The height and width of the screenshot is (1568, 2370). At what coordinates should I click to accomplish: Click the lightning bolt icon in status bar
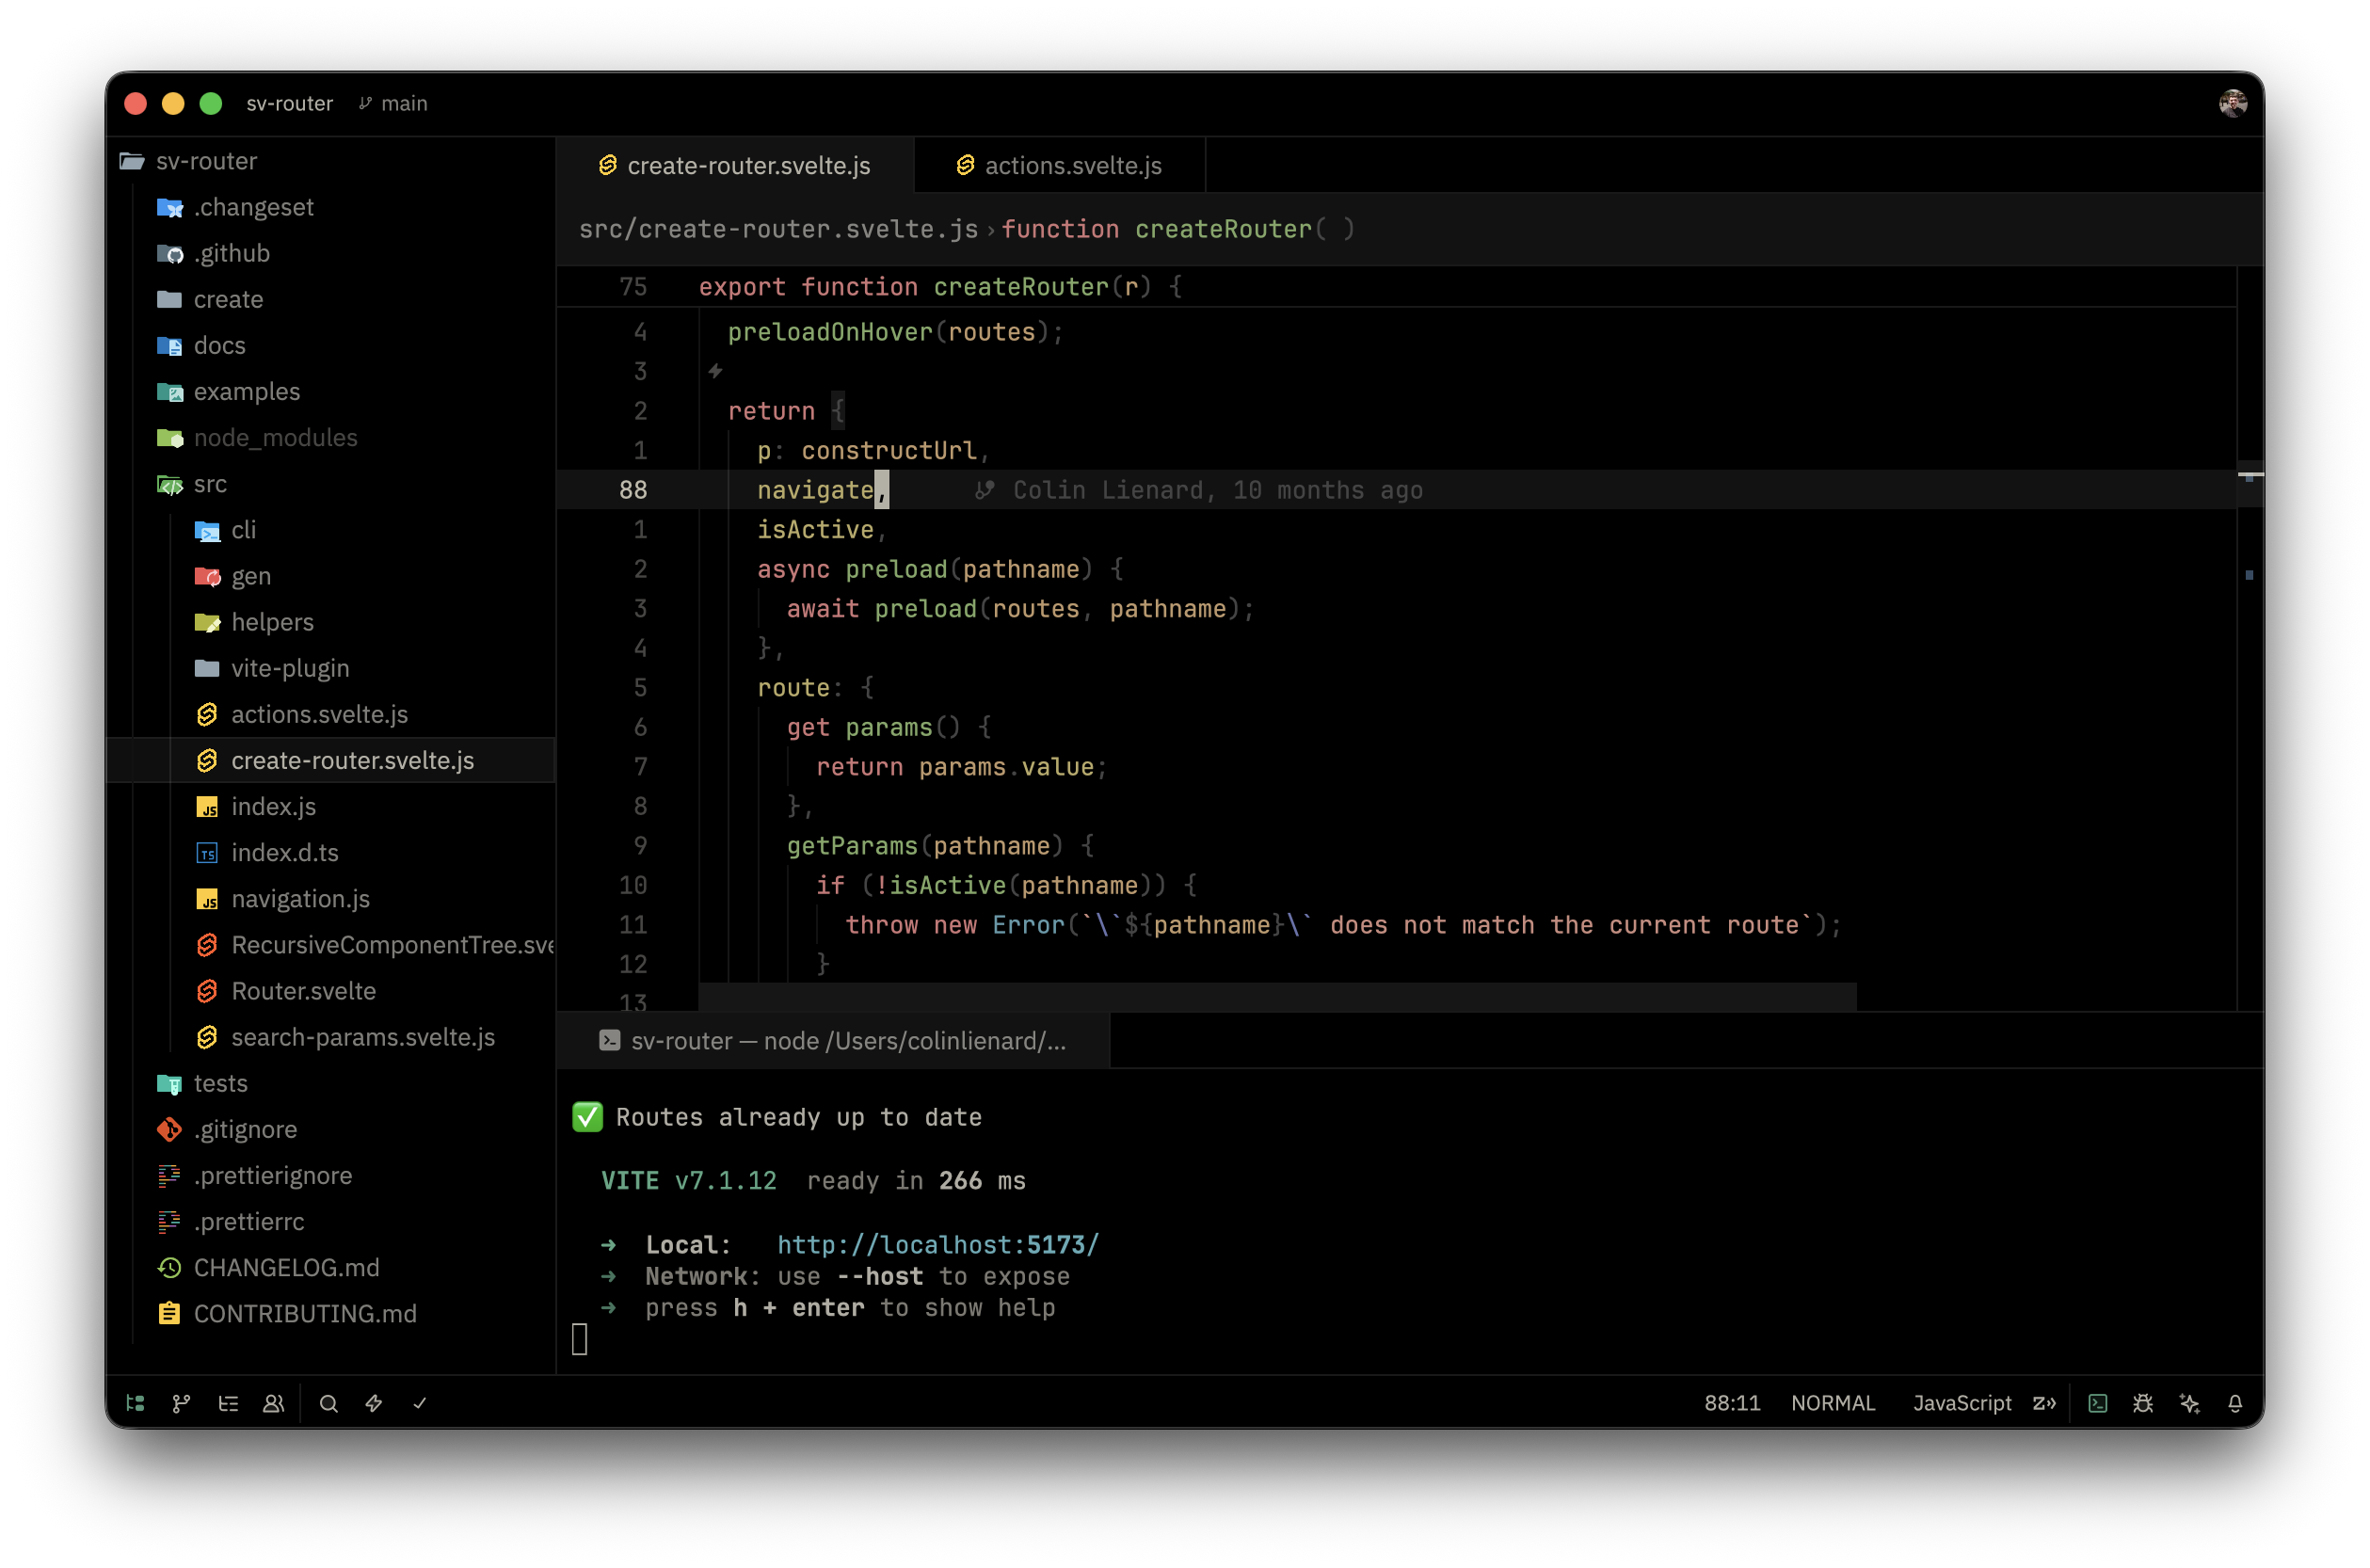click(x=374, y=1403)
